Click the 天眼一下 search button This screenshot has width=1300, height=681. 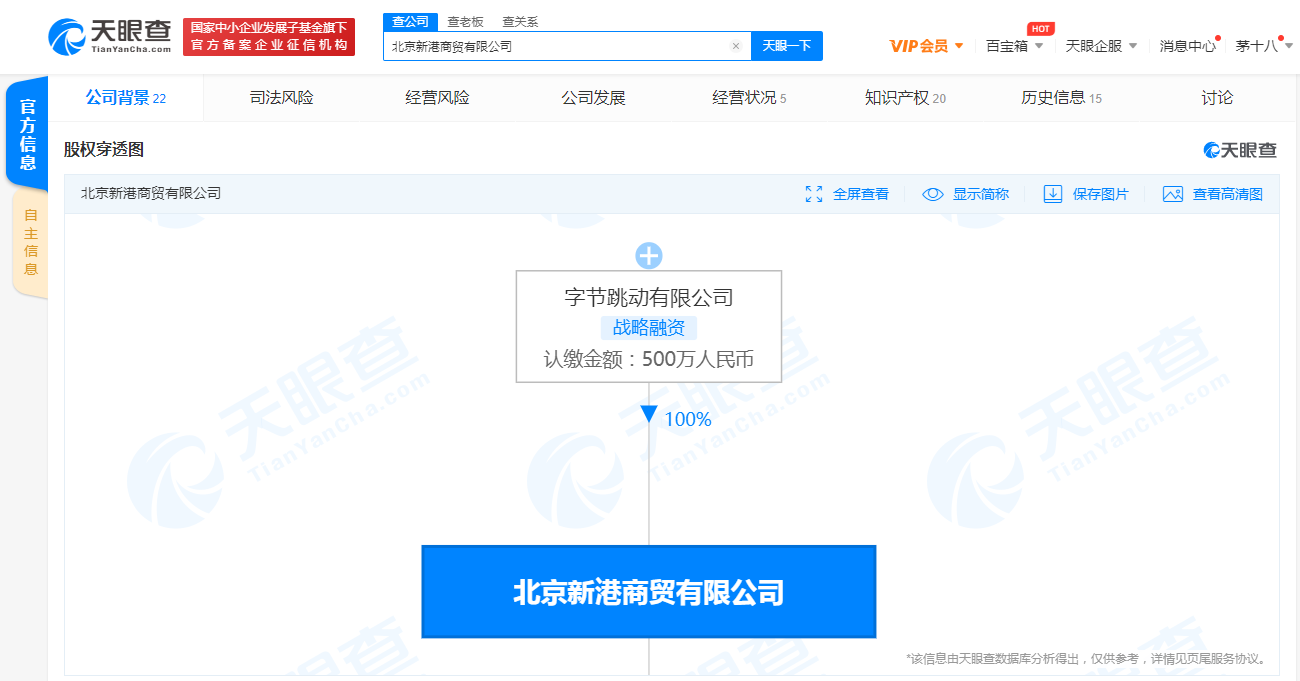tap(786, 46)
